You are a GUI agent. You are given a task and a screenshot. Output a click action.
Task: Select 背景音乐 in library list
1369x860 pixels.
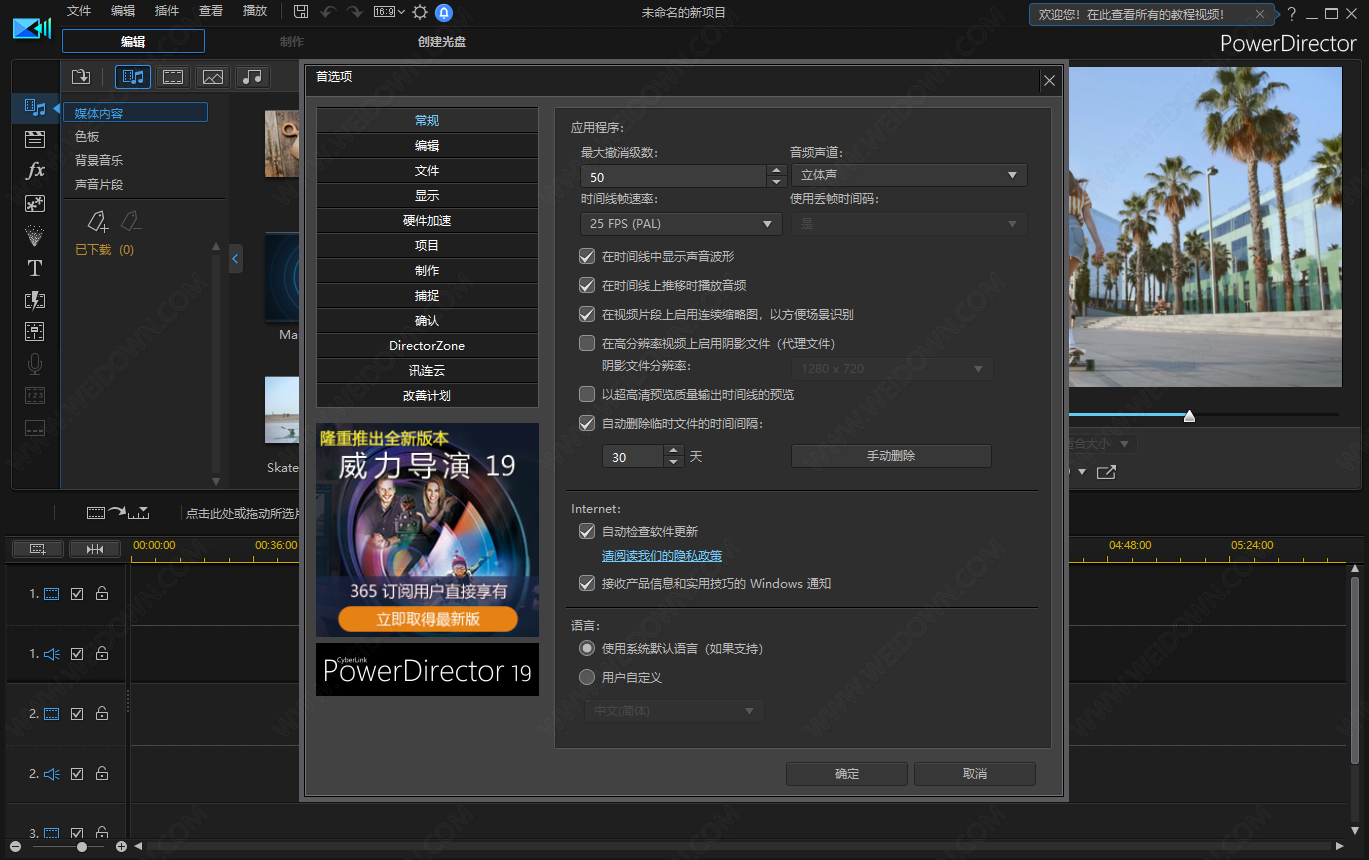(x=99, y=160)
